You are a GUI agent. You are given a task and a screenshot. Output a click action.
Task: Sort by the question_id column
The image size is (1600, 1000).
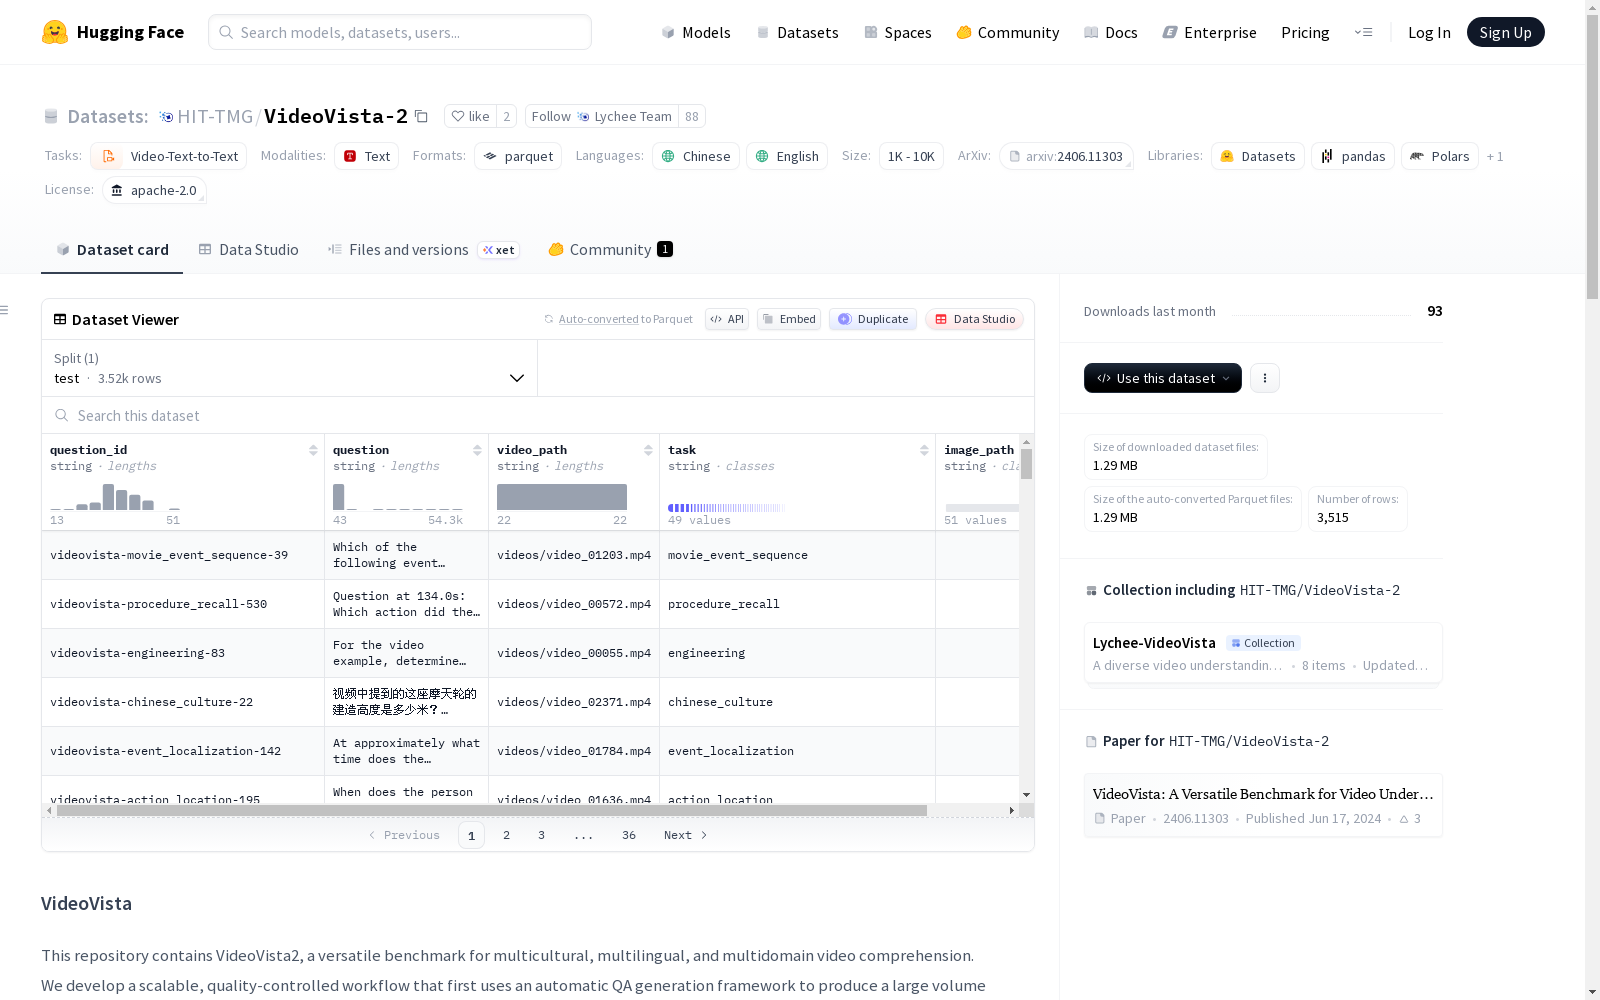point(313,450)
